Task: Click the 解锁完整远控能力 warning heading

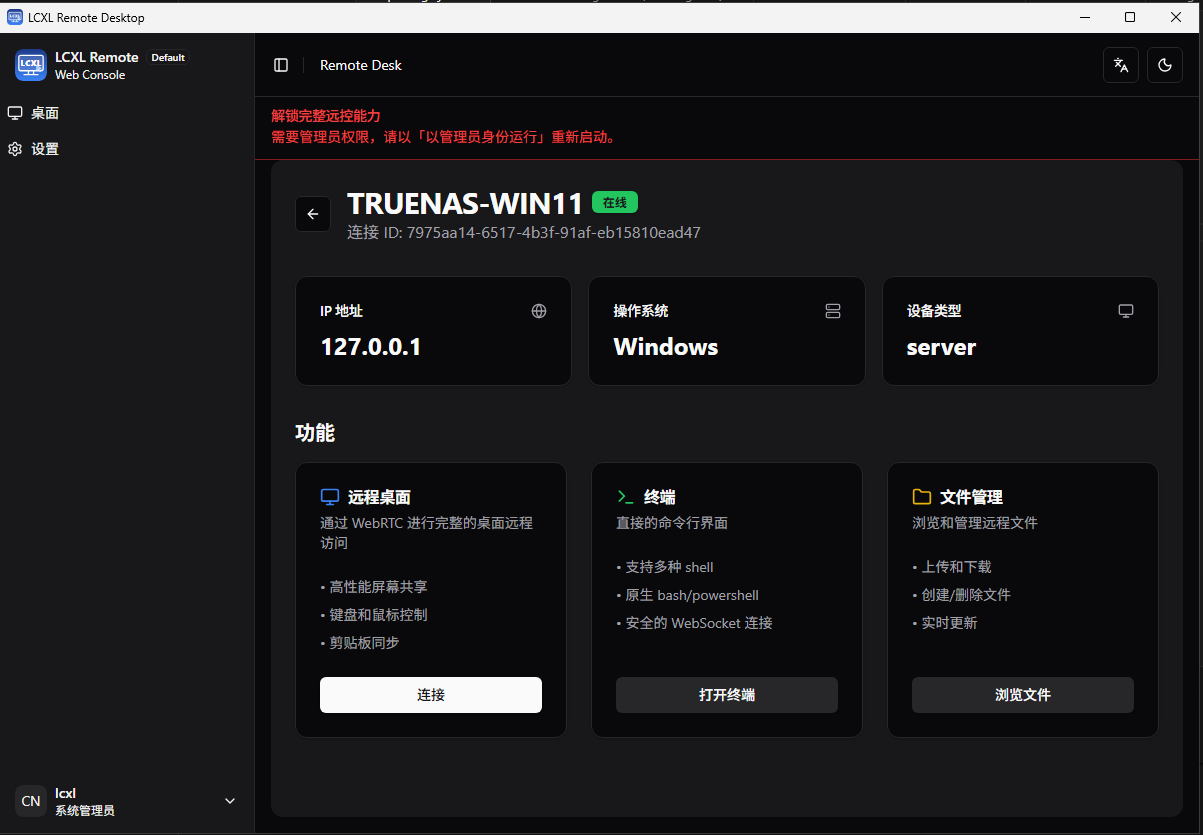Action: [326, 116]
